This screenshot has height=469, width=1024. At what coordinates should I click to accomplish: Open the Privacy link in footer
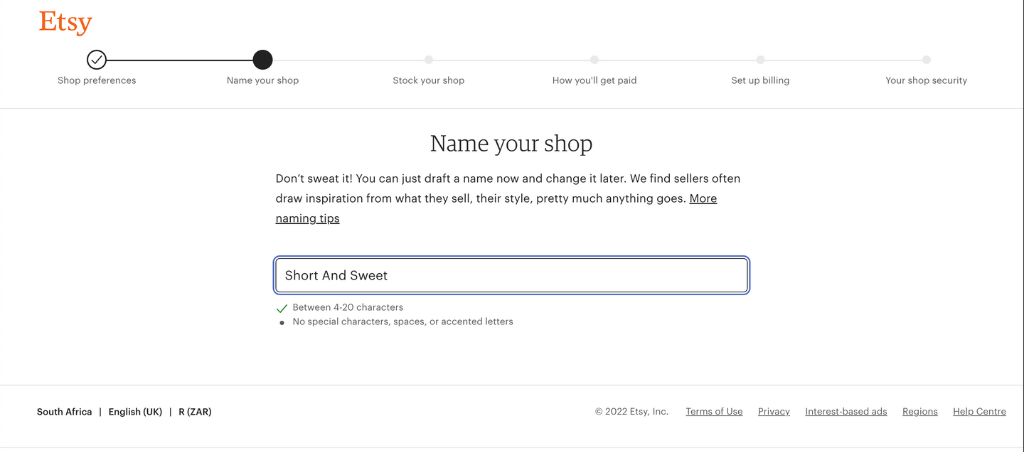(773, 412)
